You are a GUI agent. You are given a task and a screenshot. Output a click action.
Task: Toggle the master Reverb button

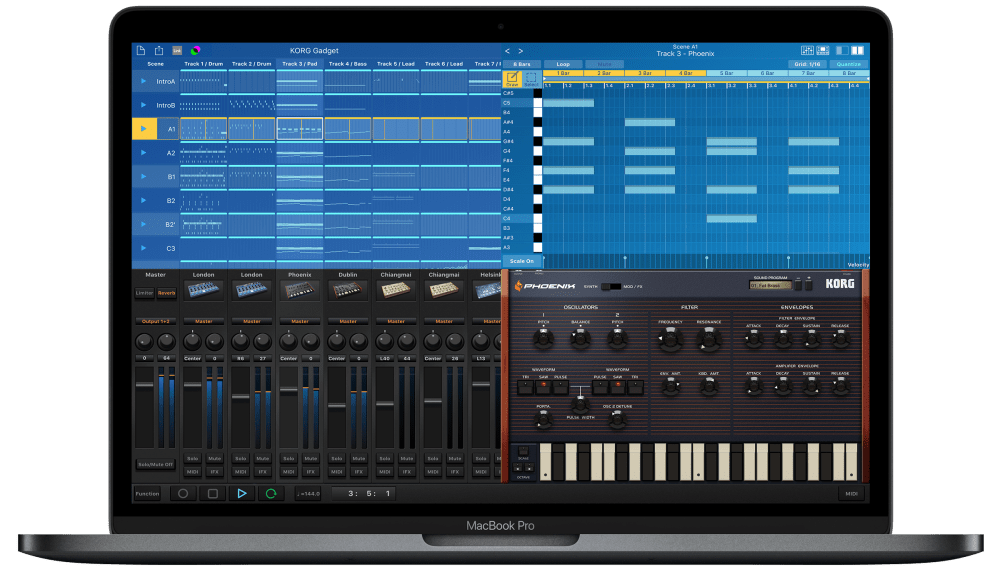click(166, 293)
